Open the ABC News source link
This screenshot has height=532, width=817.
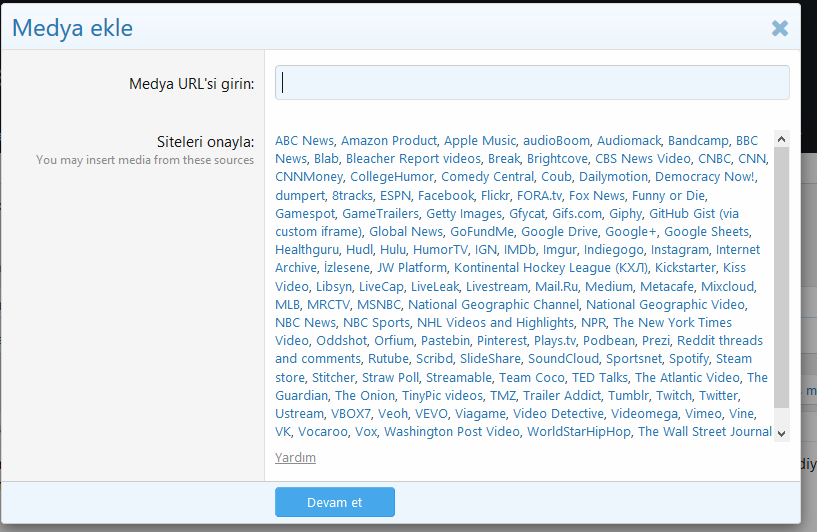[x=305, y=141]
